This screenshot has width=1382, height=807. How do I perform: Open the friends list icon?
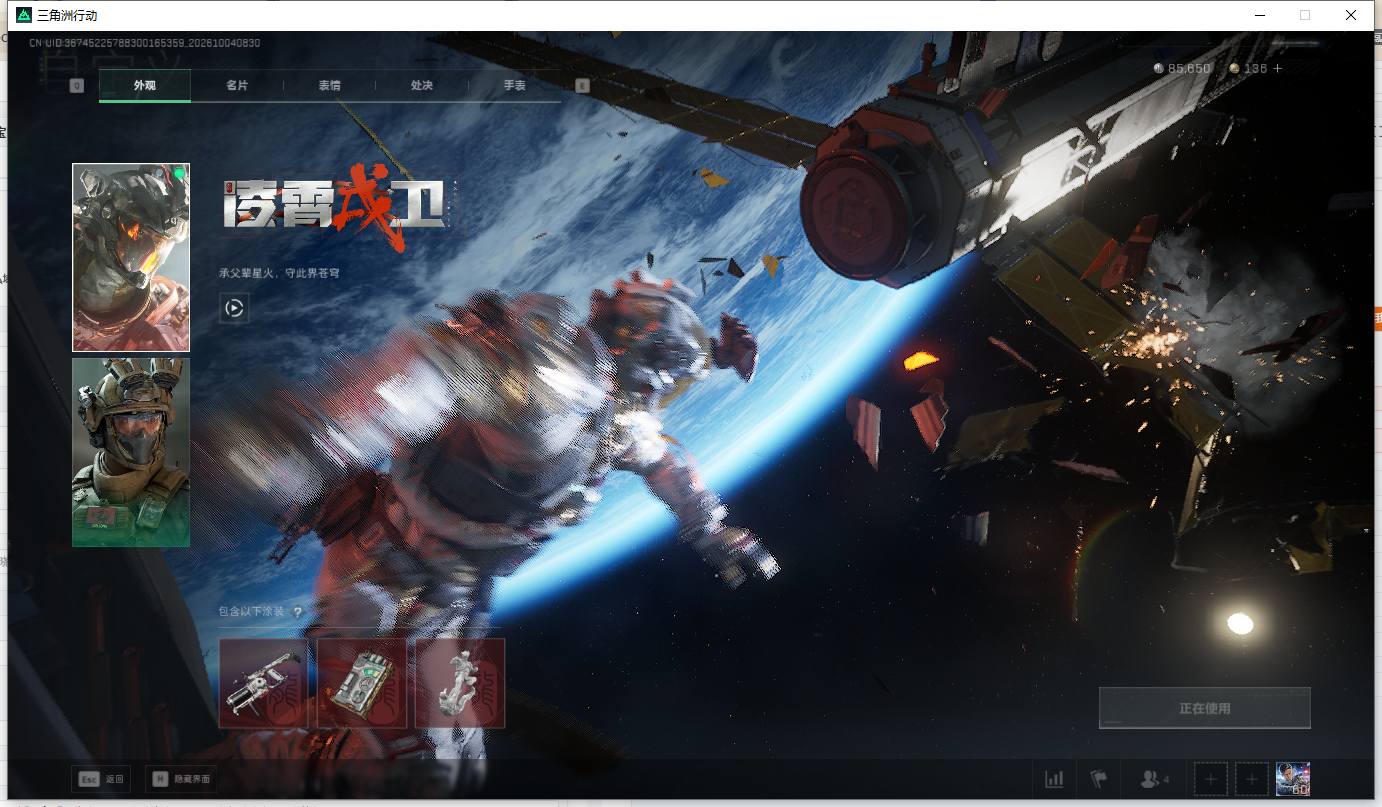click(1154, 779)
